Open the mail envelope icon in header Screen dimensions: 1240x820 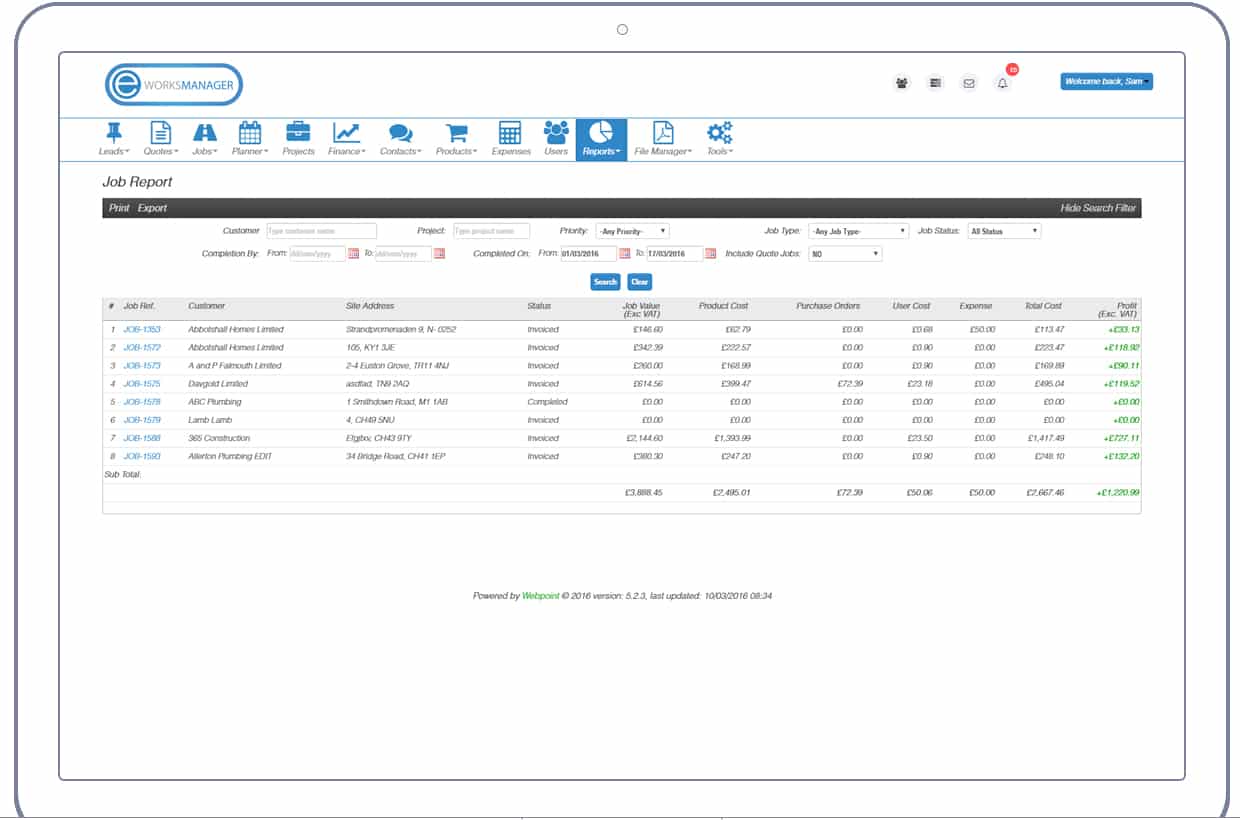(968, 83)
